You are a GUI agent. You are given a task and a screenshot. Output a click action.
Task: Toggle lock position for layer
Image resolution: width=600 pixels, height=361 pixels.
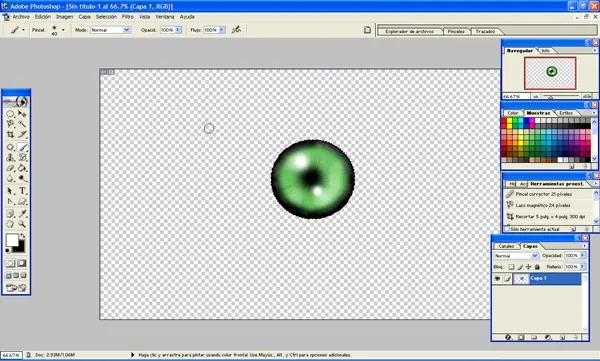528,267
